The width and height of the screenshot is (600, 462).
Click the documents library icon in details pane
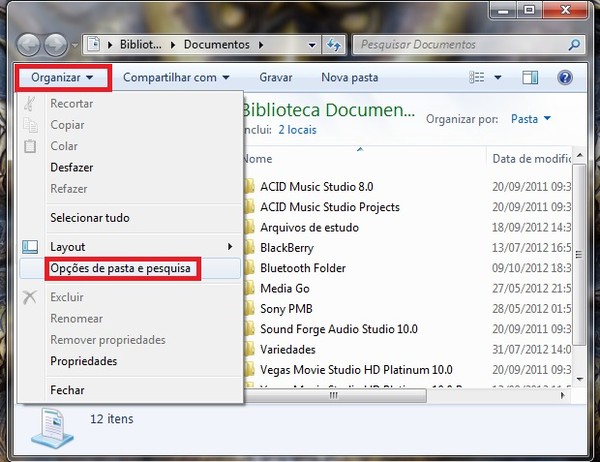coord(52,428)
